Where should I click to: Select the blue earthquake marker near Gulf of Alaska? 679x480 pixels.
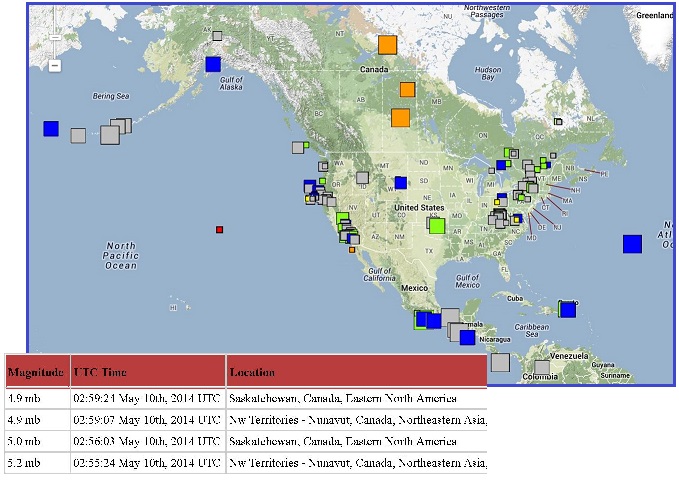[212, 64]
